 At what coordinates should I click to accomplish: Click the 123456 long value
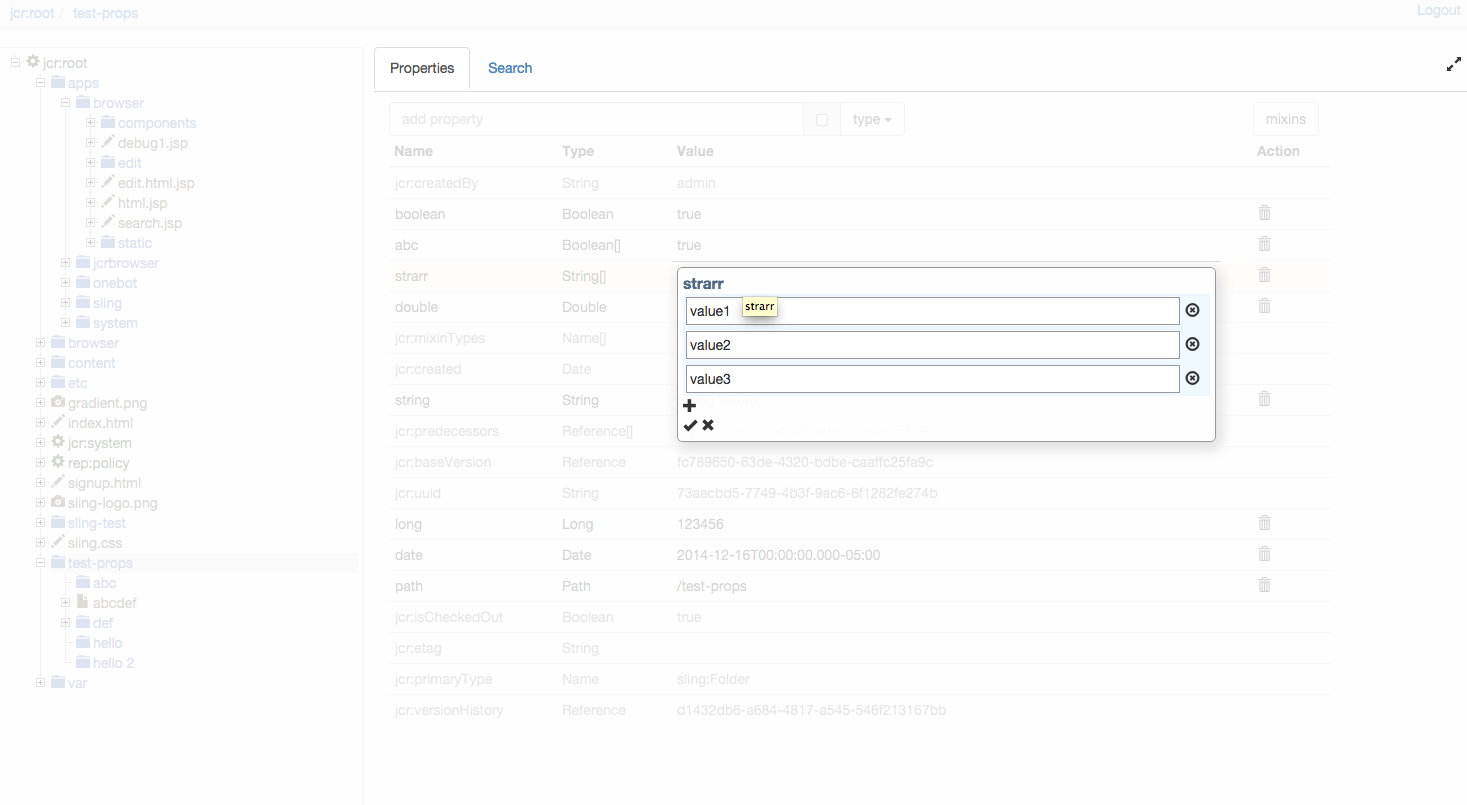(x=700, y=524)
